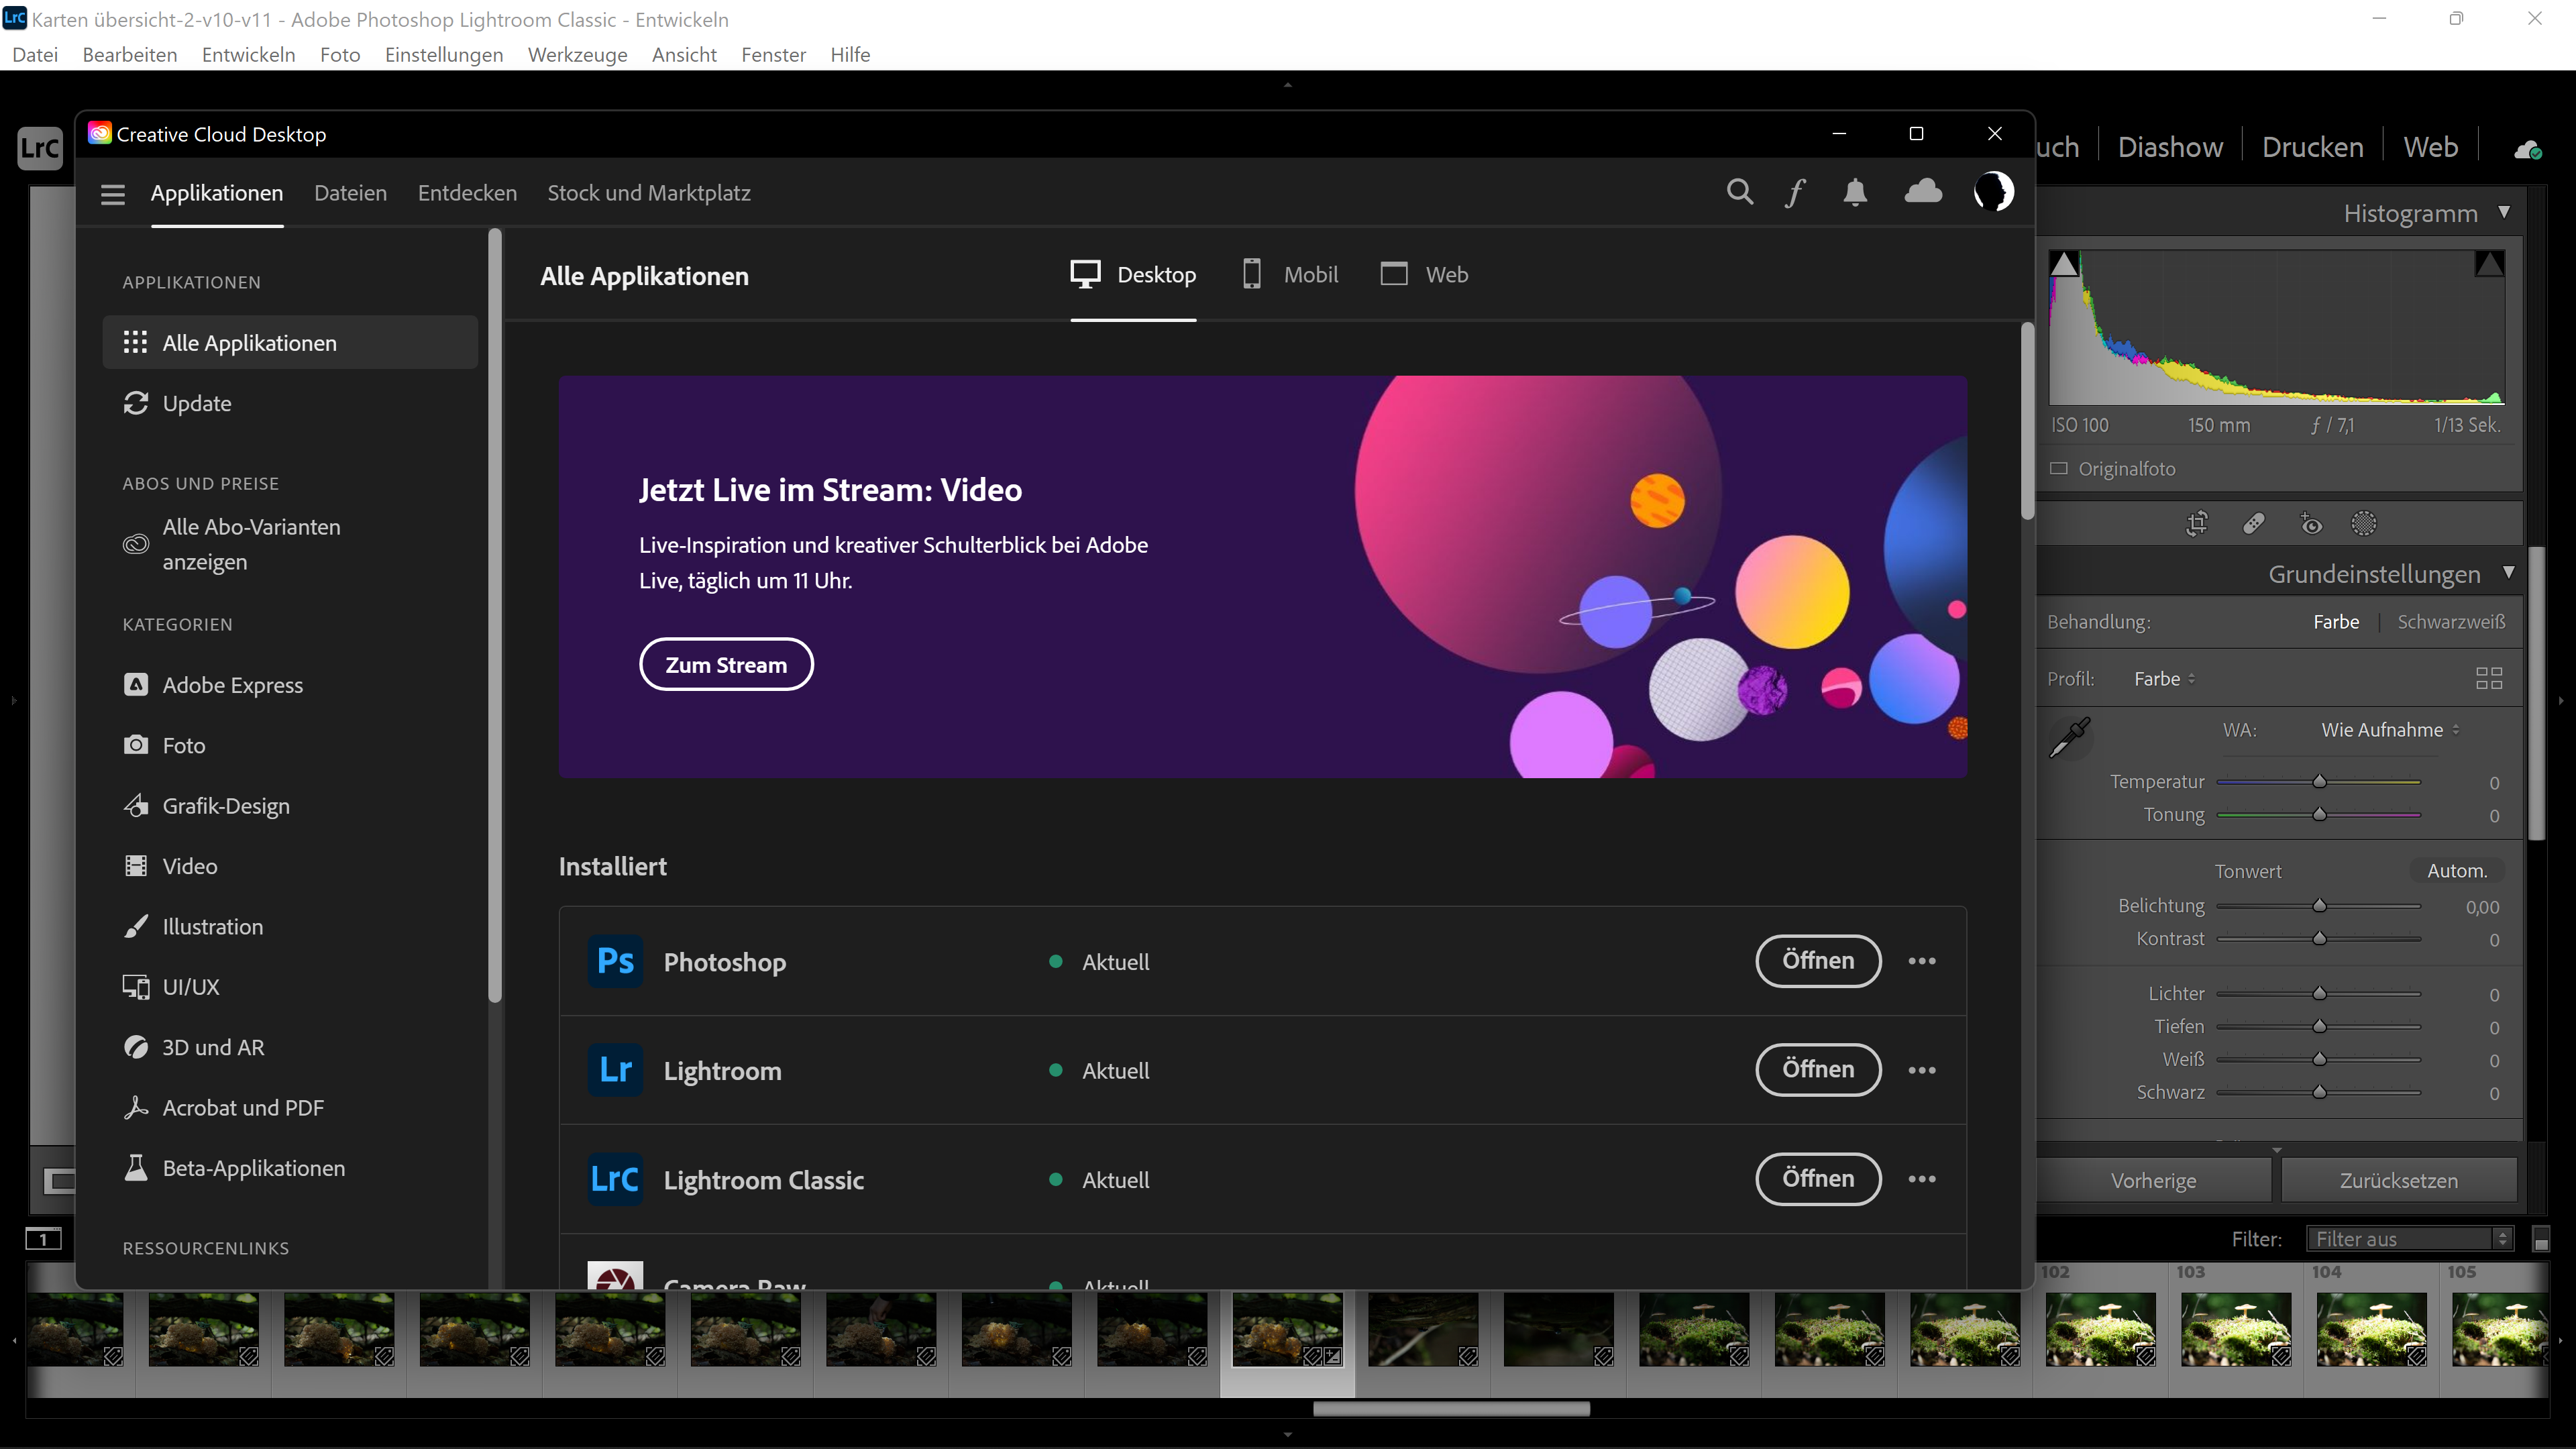The image size is (2576, 1449).
Task: Open the Entwickeln menu
Action: pyautogui.click(x=247, y=54)
